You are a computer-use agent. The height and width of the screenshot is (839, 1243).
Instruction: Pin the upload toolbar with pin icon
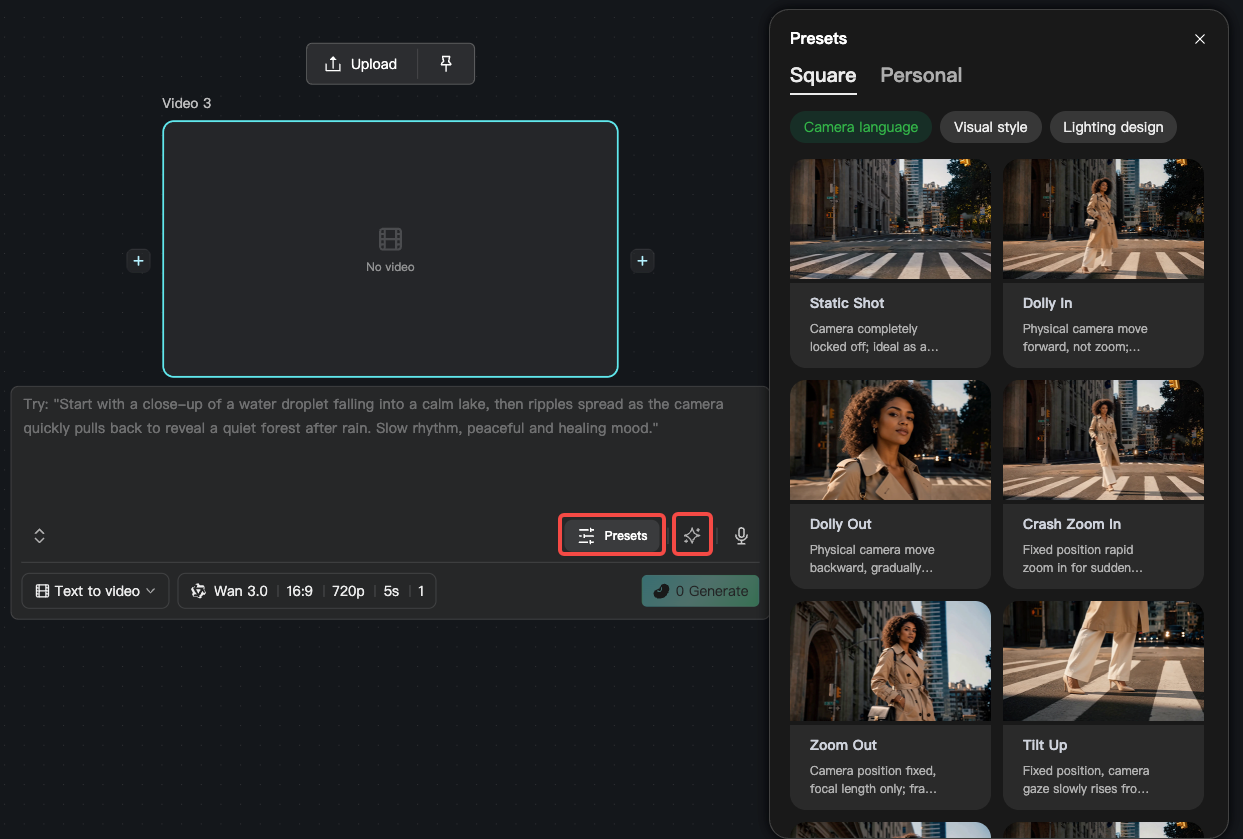pyautogui.click(x=446, y=64)
